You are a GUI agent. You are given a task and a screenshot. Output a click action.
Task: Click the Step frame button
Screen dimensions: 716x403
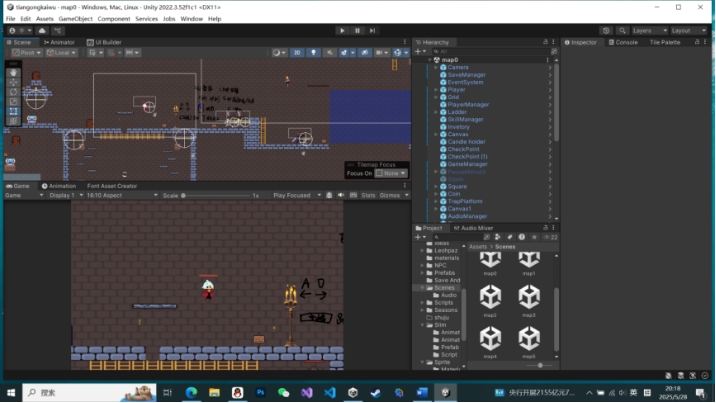coord(374,31)
